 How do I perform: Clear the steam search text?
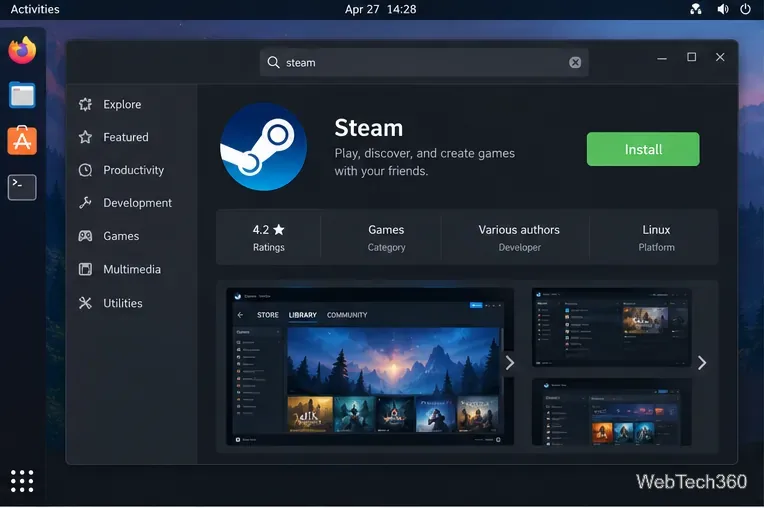[575, 62]
